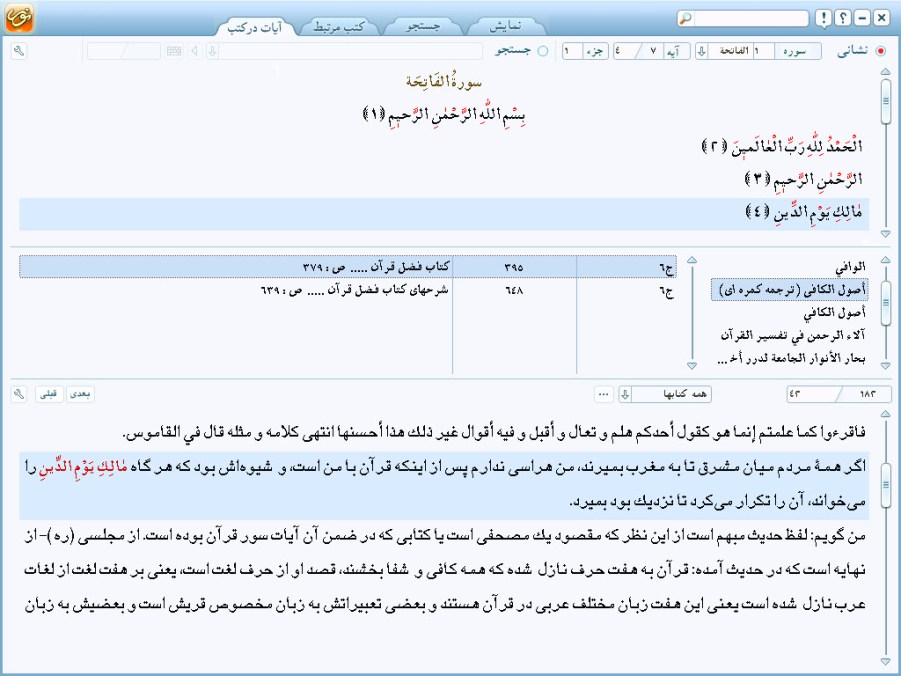Click the قبلی button

48,394
